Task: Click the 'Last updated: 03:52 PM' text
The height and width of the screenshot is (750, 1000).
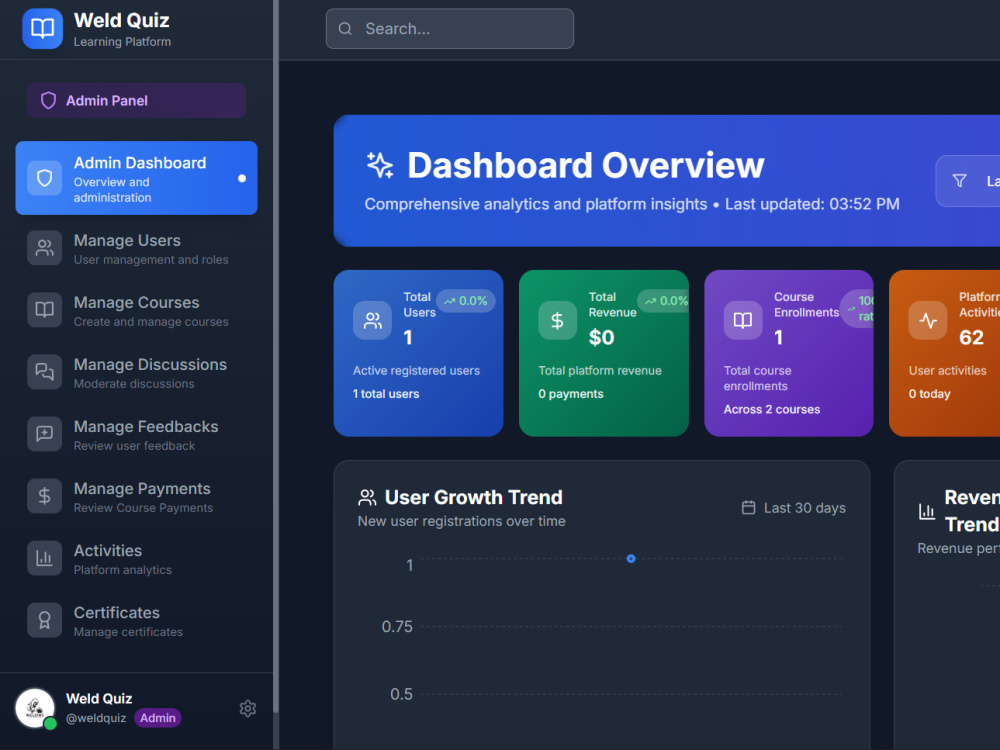Action: click(812, 204)
